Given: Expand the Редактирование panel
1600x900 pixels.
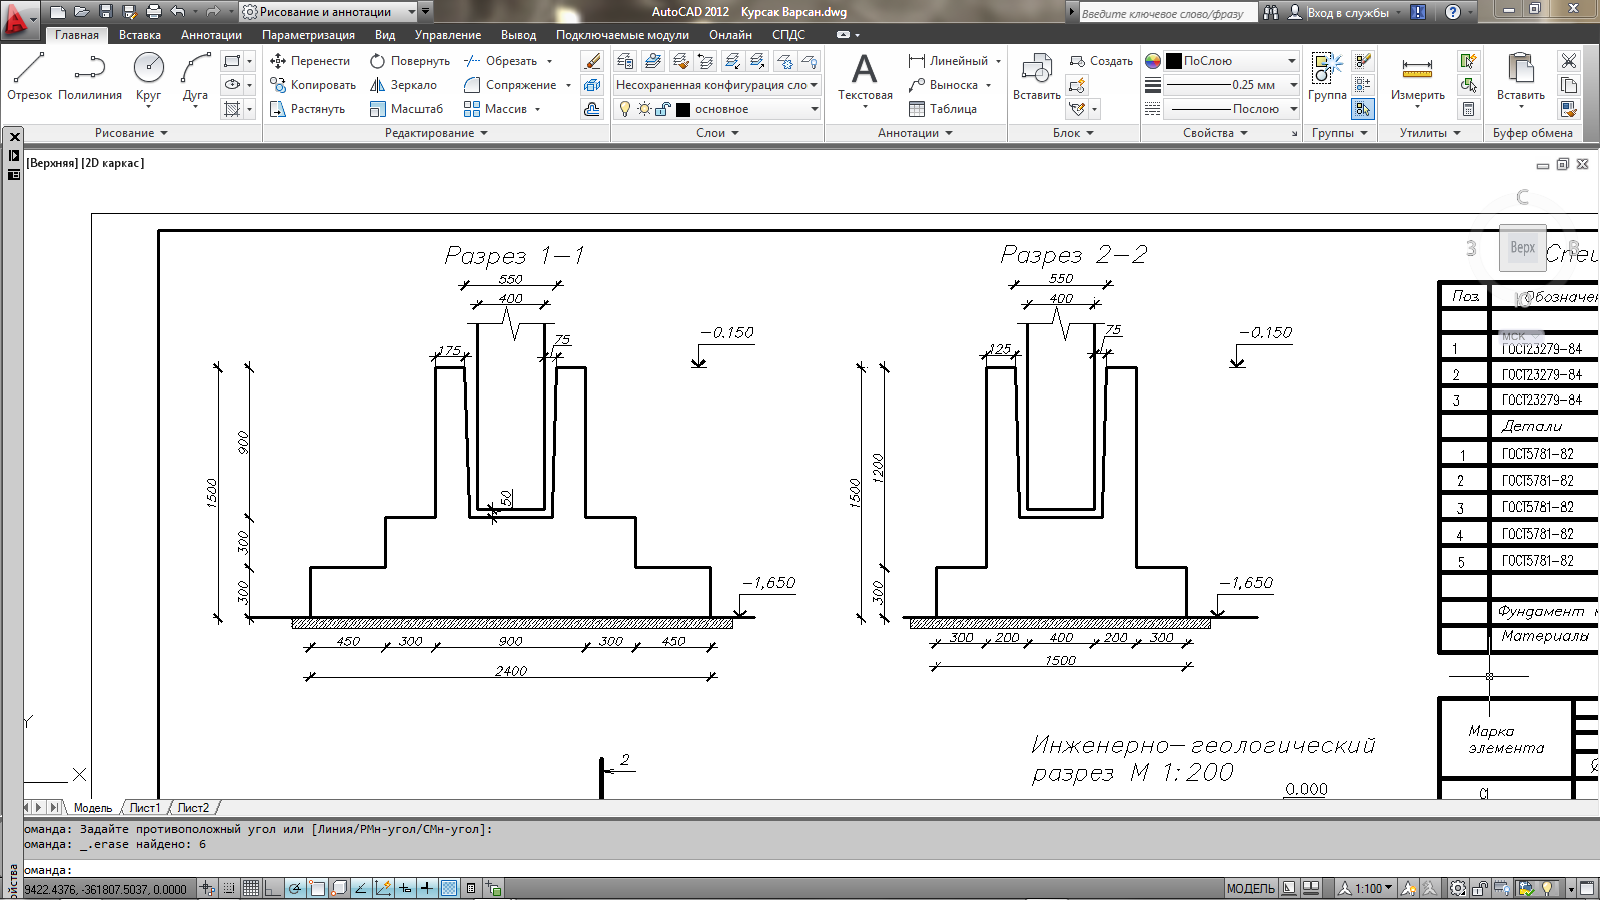Looking at the screenshot, I should click(436, 133).
